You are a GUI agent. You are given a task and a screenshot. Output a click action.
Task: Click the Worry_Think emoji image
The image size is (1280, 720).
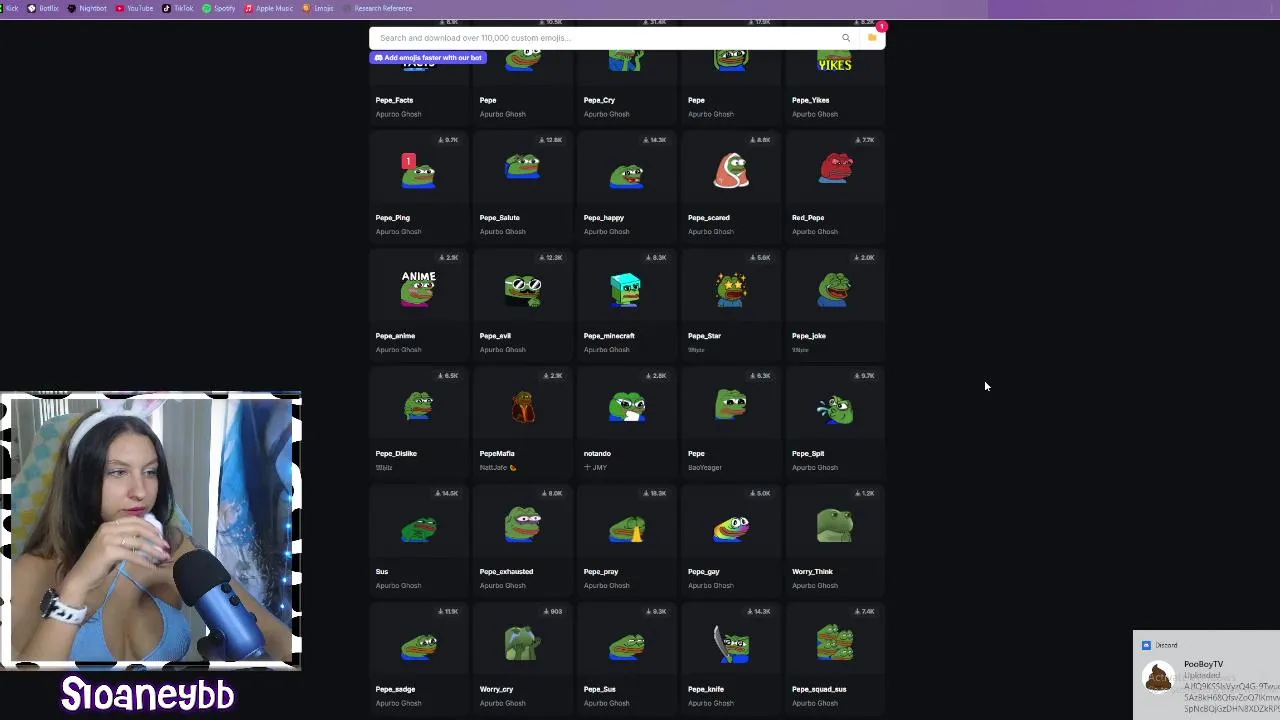[835, 525]
